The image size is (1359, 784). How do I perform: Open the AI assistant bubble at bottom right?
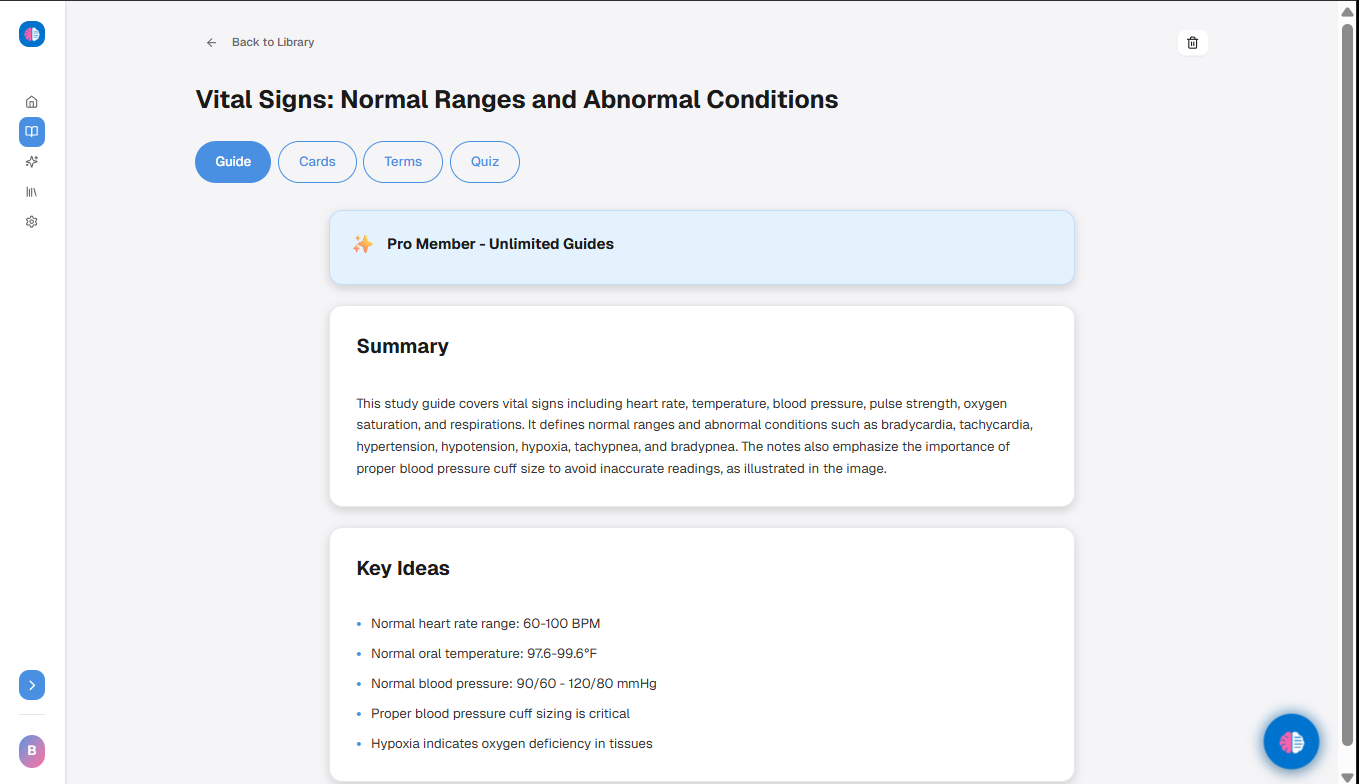(1291, 741)
